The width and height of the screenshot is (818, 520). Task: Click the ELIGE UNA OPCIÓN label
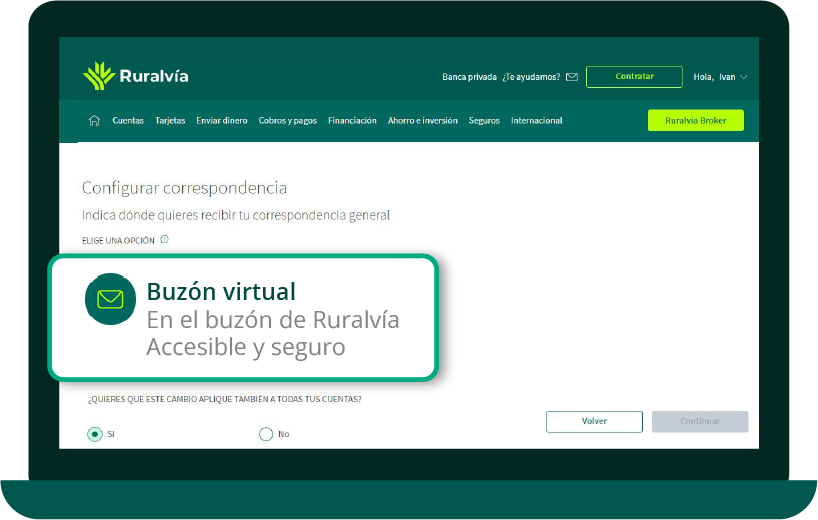tap(118, 240)
